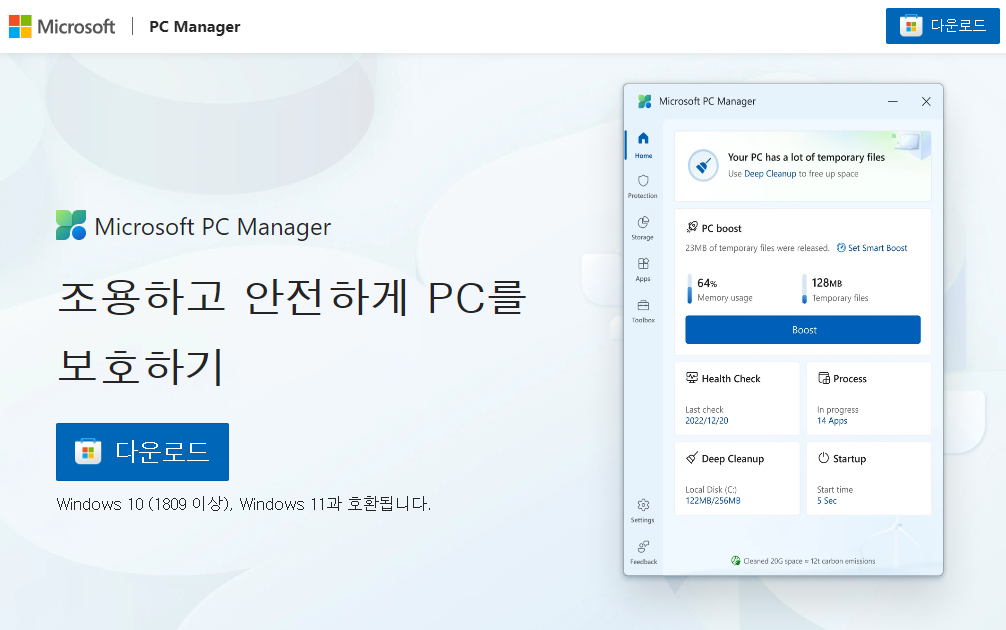Click the Microsoft PC Manager logo beside the headline
1006x630 pixels.
click(x=71, y=225)
